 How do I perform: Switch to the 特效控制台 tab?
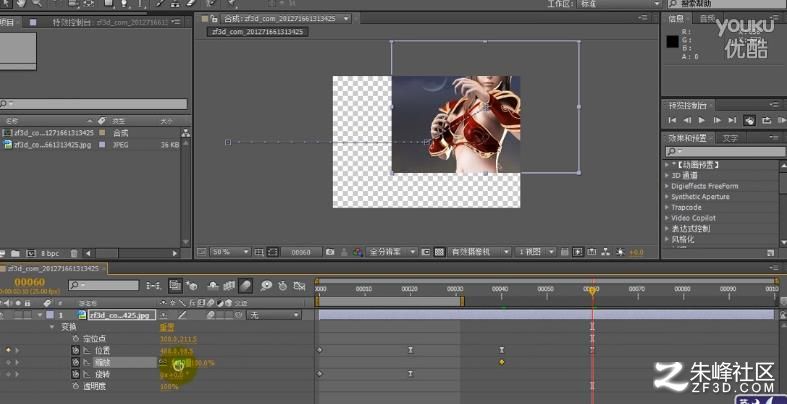[110, 23]
